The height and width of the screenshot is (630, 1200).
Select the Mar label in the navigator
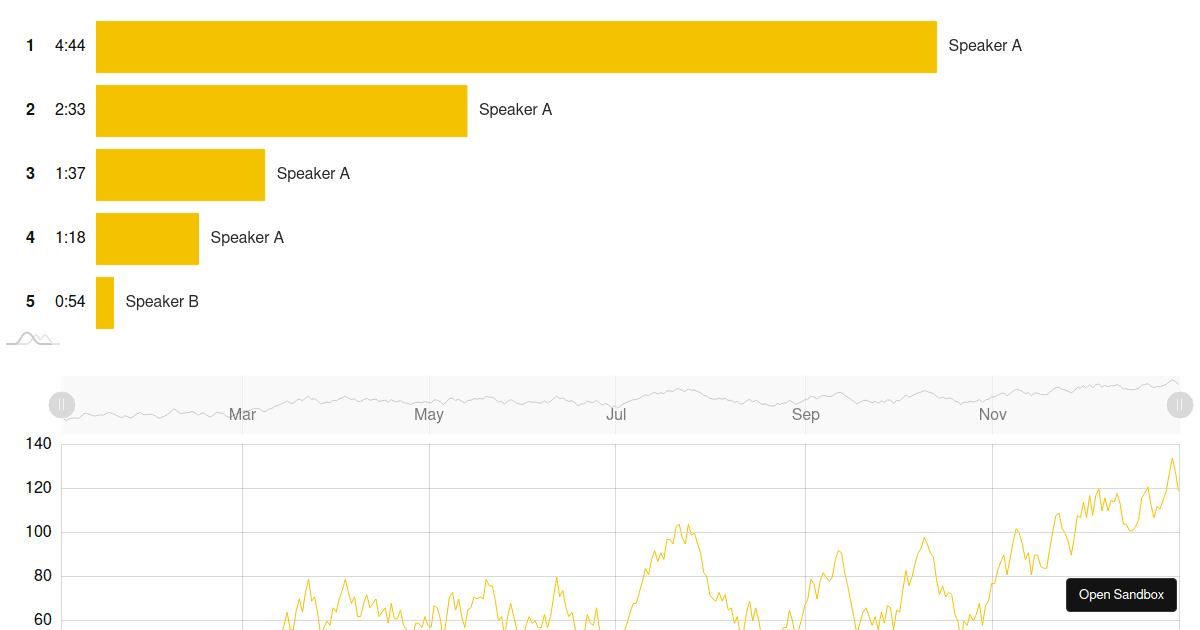pos(242,414)
